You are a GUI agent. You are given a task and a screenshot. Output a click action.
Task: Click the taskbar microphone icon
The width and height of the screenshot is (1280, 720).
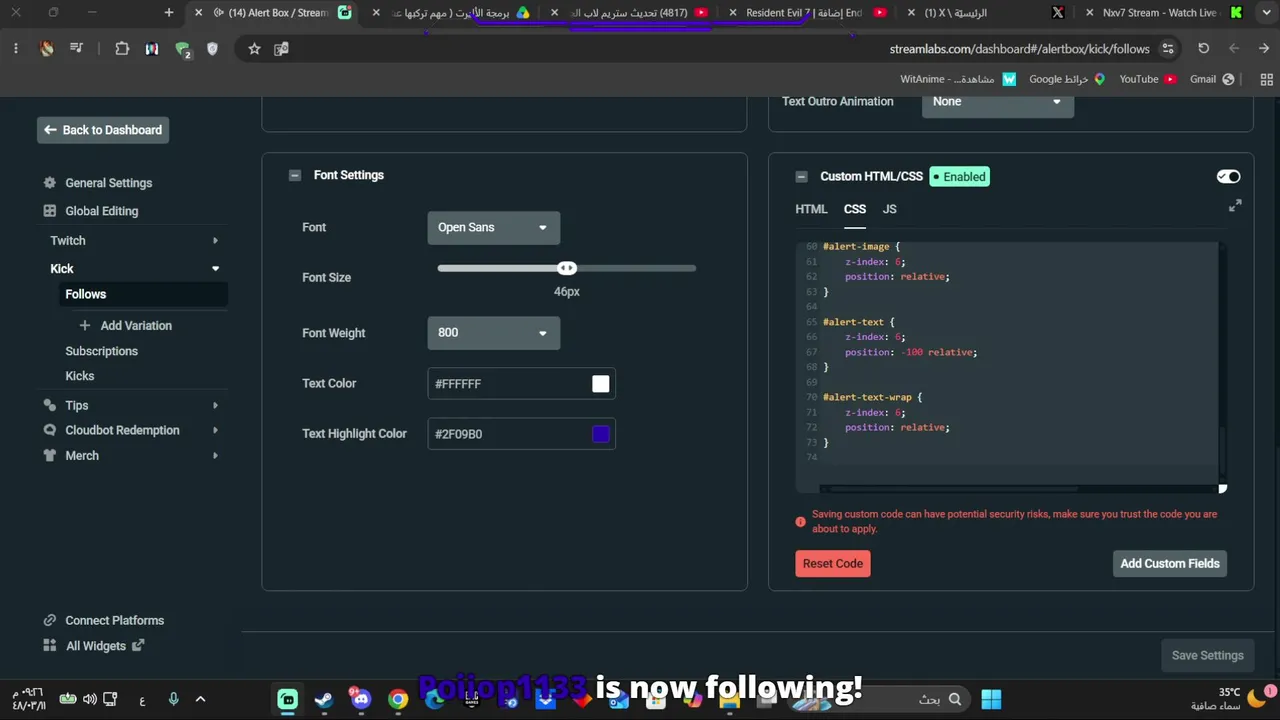point(173,699)
